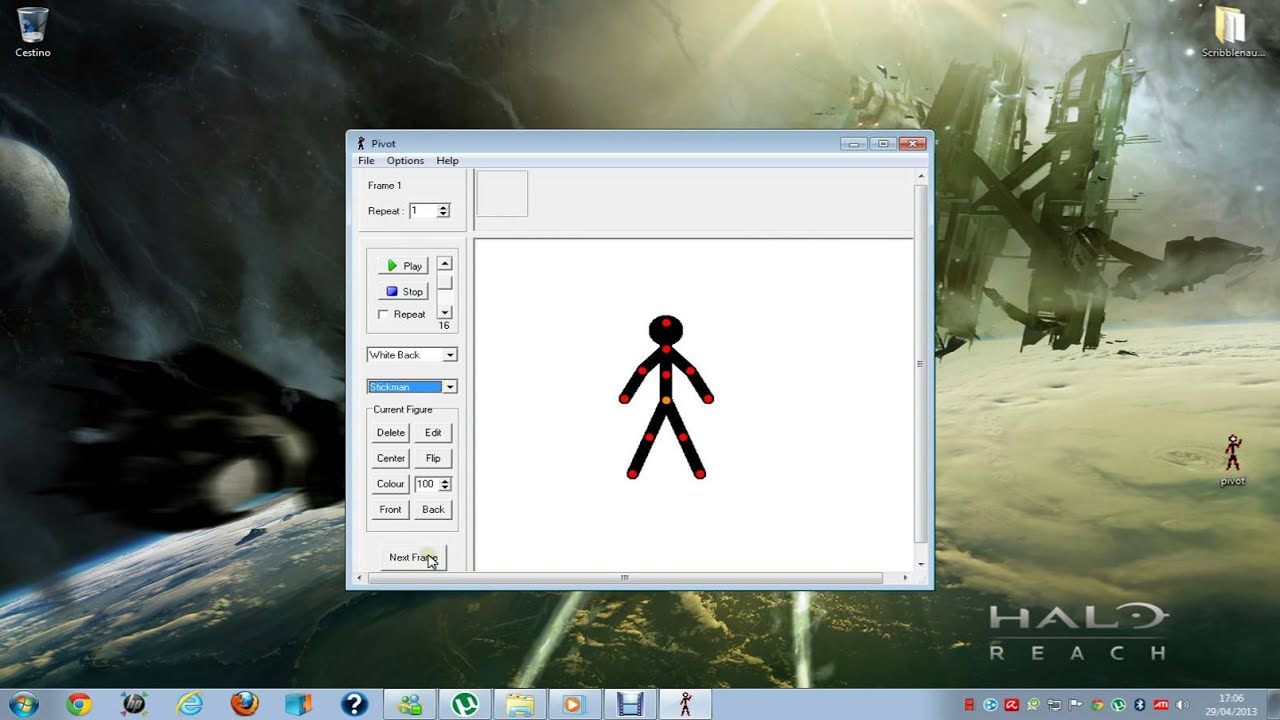
Task: Open the media player taskbar icon
Action: pos(574,704)
